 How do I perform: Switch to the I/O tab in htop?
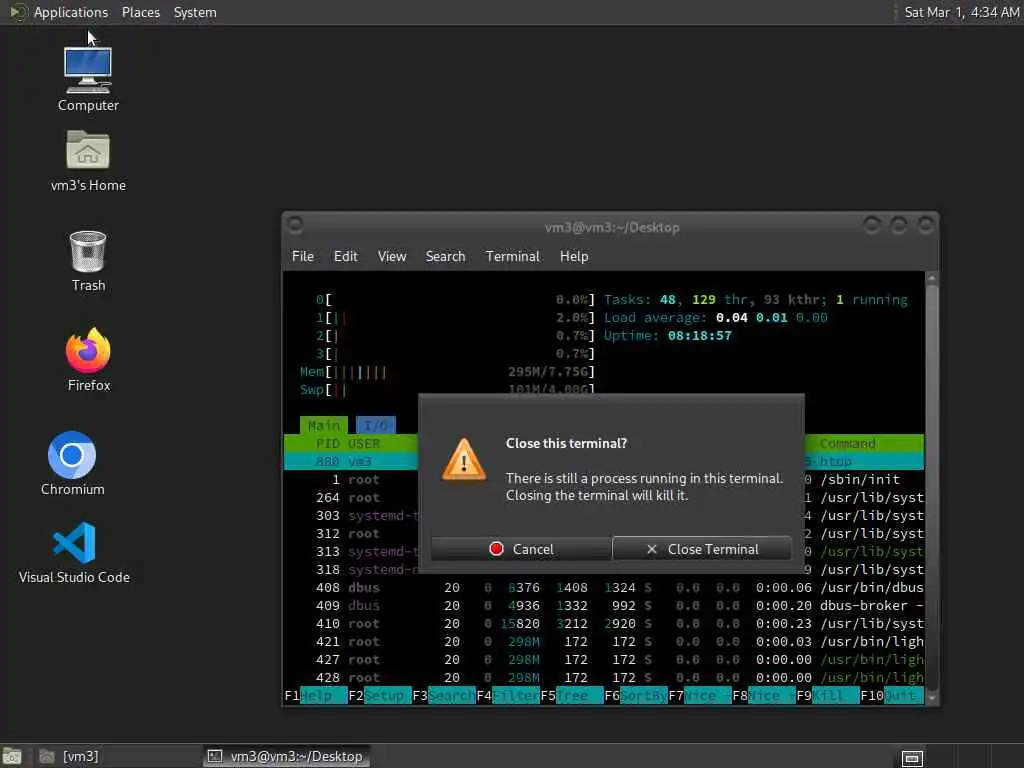[x=376, y=425]
